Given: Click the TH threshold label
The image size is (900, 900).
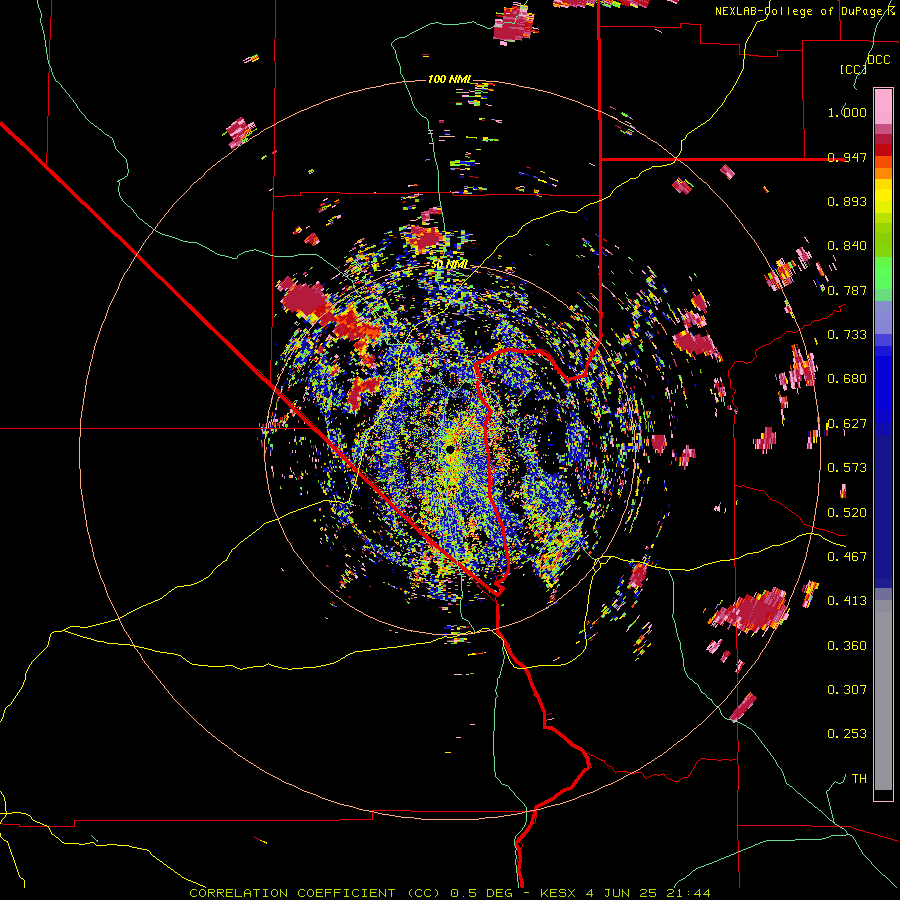Looking at the screenshot, I should click(859, 779).
